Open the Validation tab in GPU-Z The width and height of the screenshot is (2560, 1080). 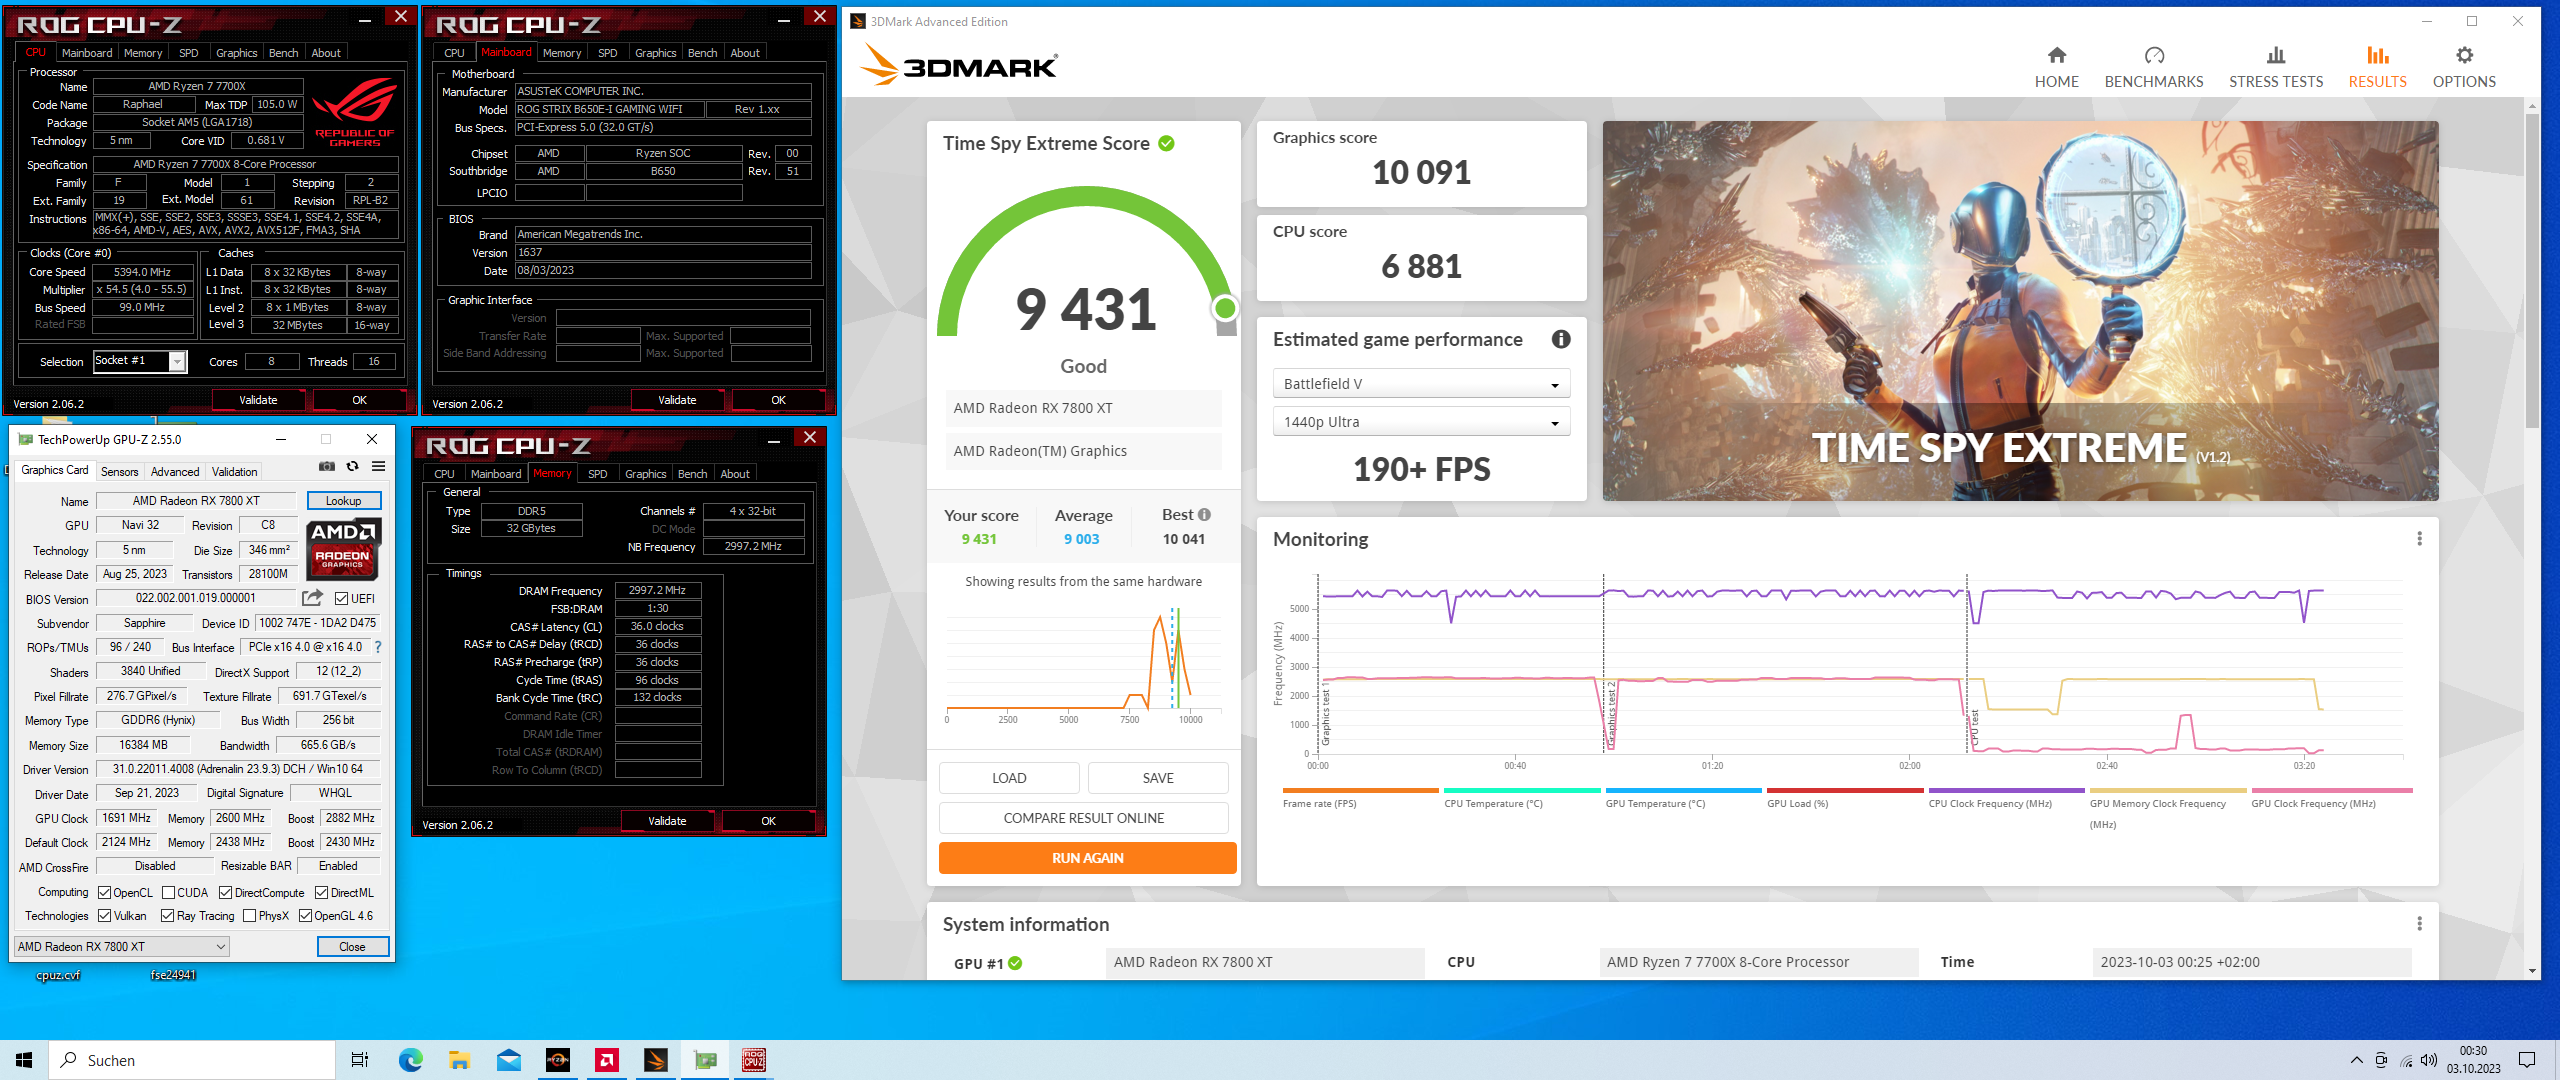[235, 472]
